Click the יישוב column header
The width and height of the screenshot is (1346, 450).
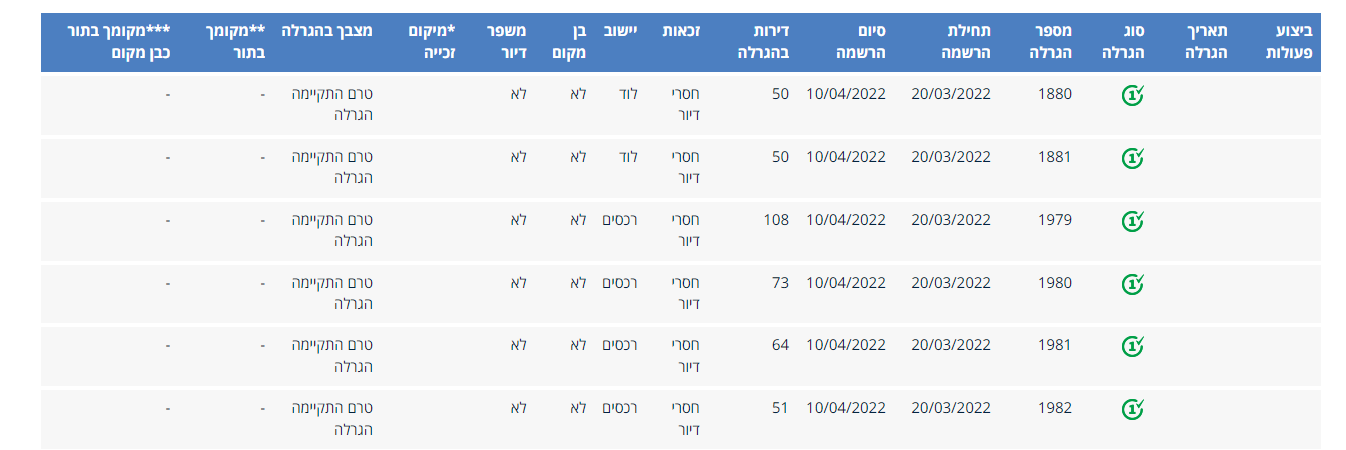[x=618, y=32]
